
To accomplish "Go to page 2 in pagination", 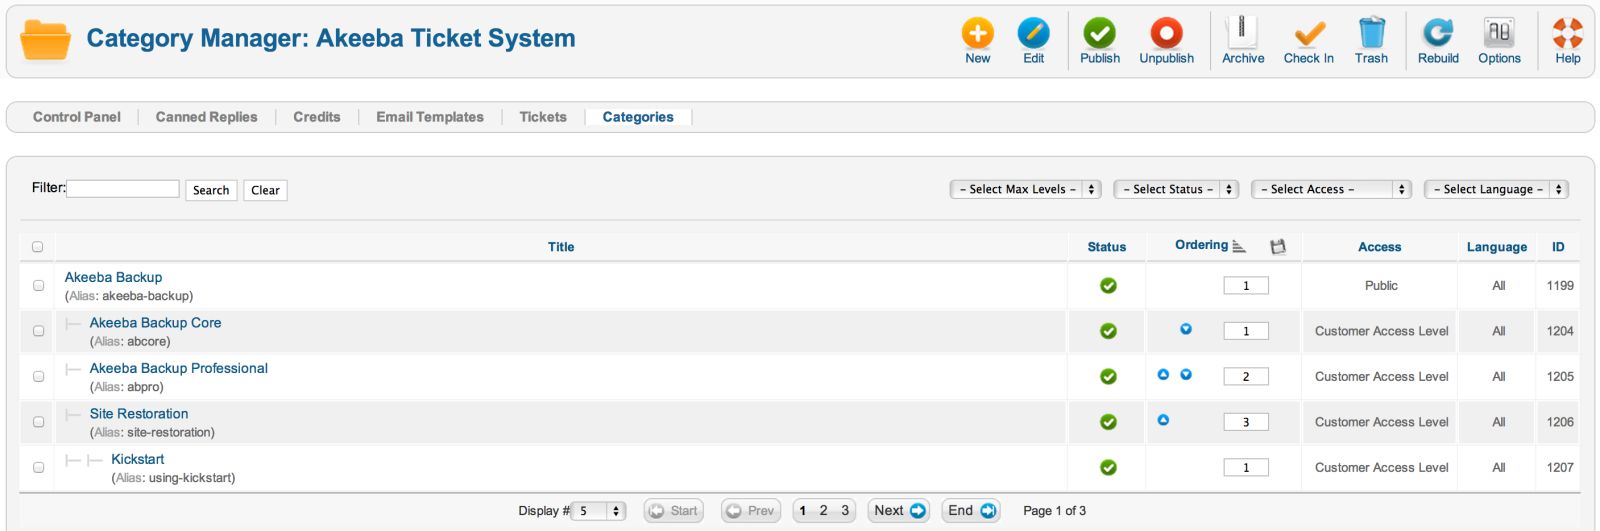I will pos(824,511).
